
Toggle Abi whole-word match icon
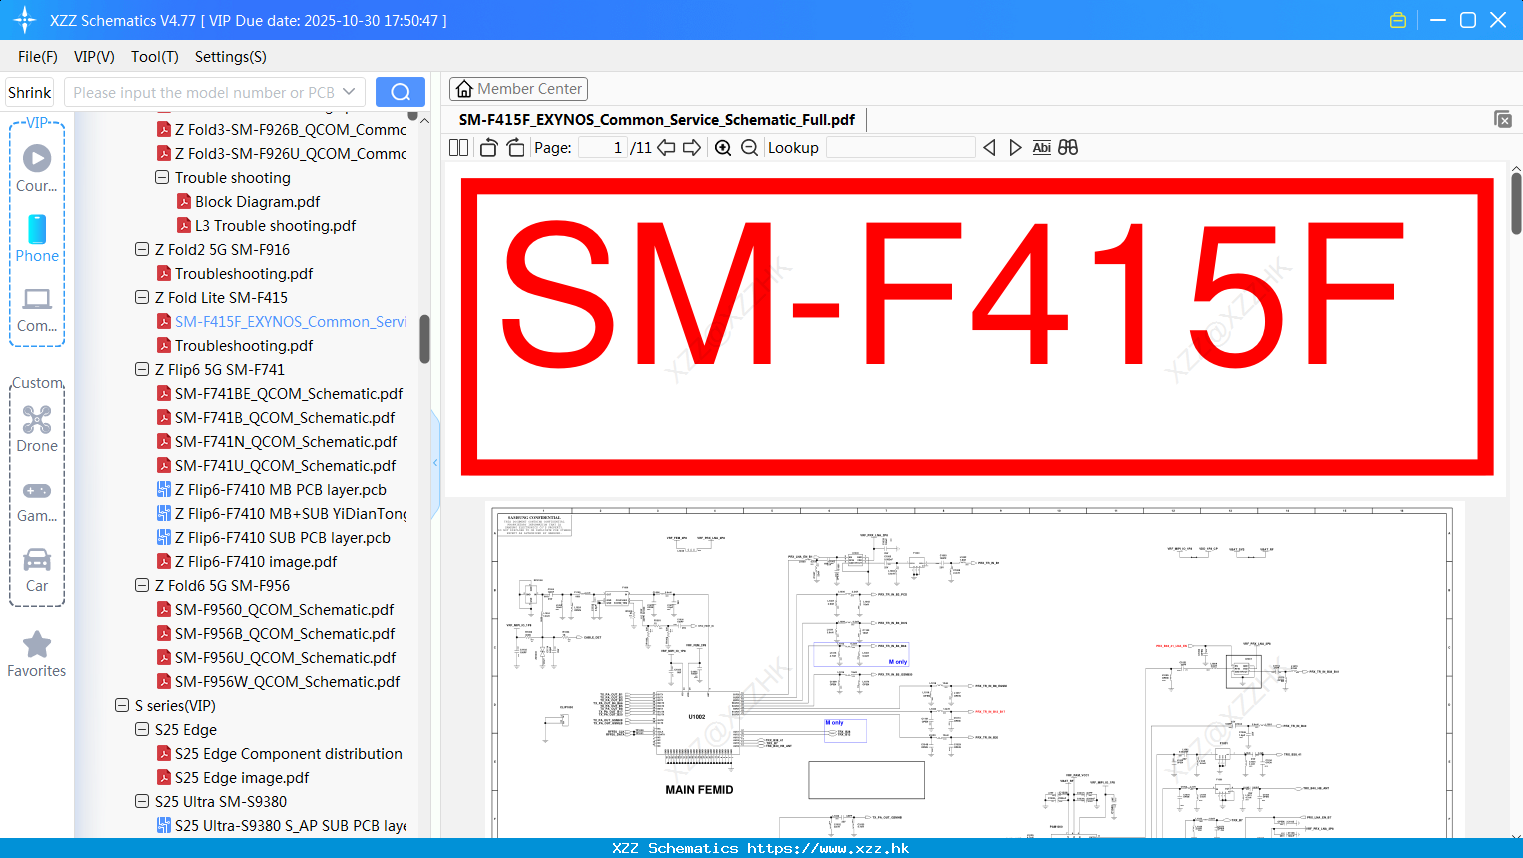click(1041, 148)
